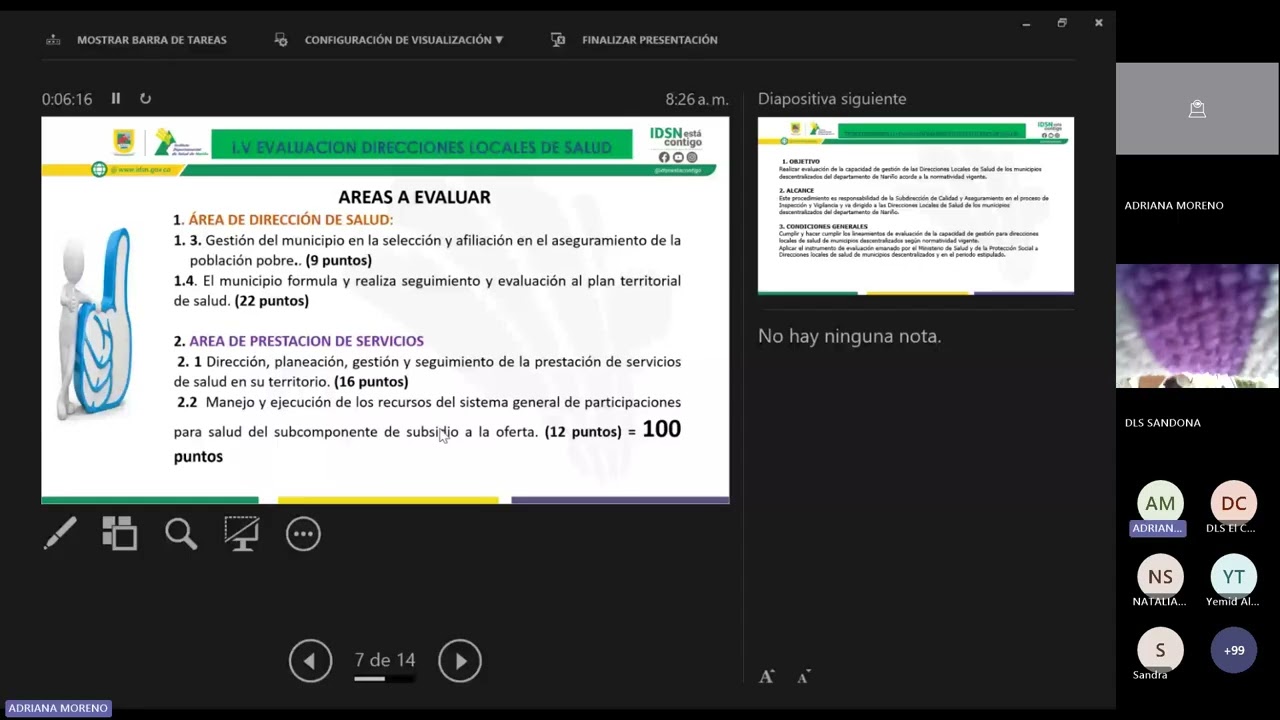Image resolution: width=1280 pixels, height=720 pixels.
Task: Advance to the next slide
Action: (460, 660)
